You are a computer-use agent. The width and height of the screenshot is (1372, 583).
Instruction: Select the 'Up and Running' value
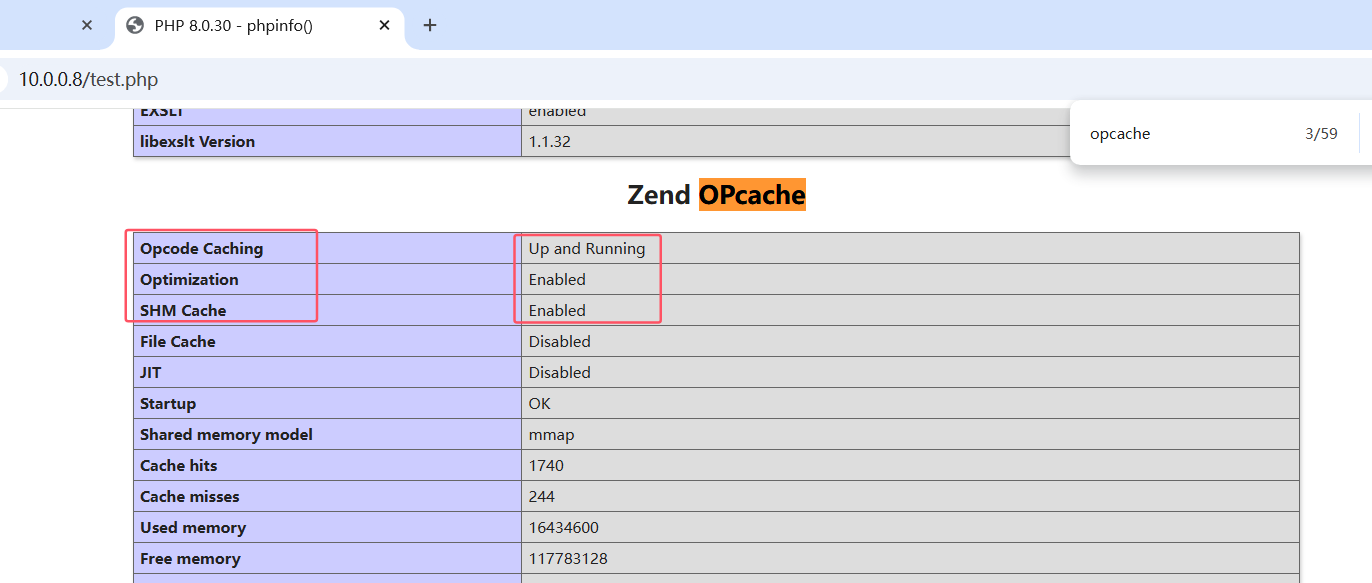(x=587, y=248)
